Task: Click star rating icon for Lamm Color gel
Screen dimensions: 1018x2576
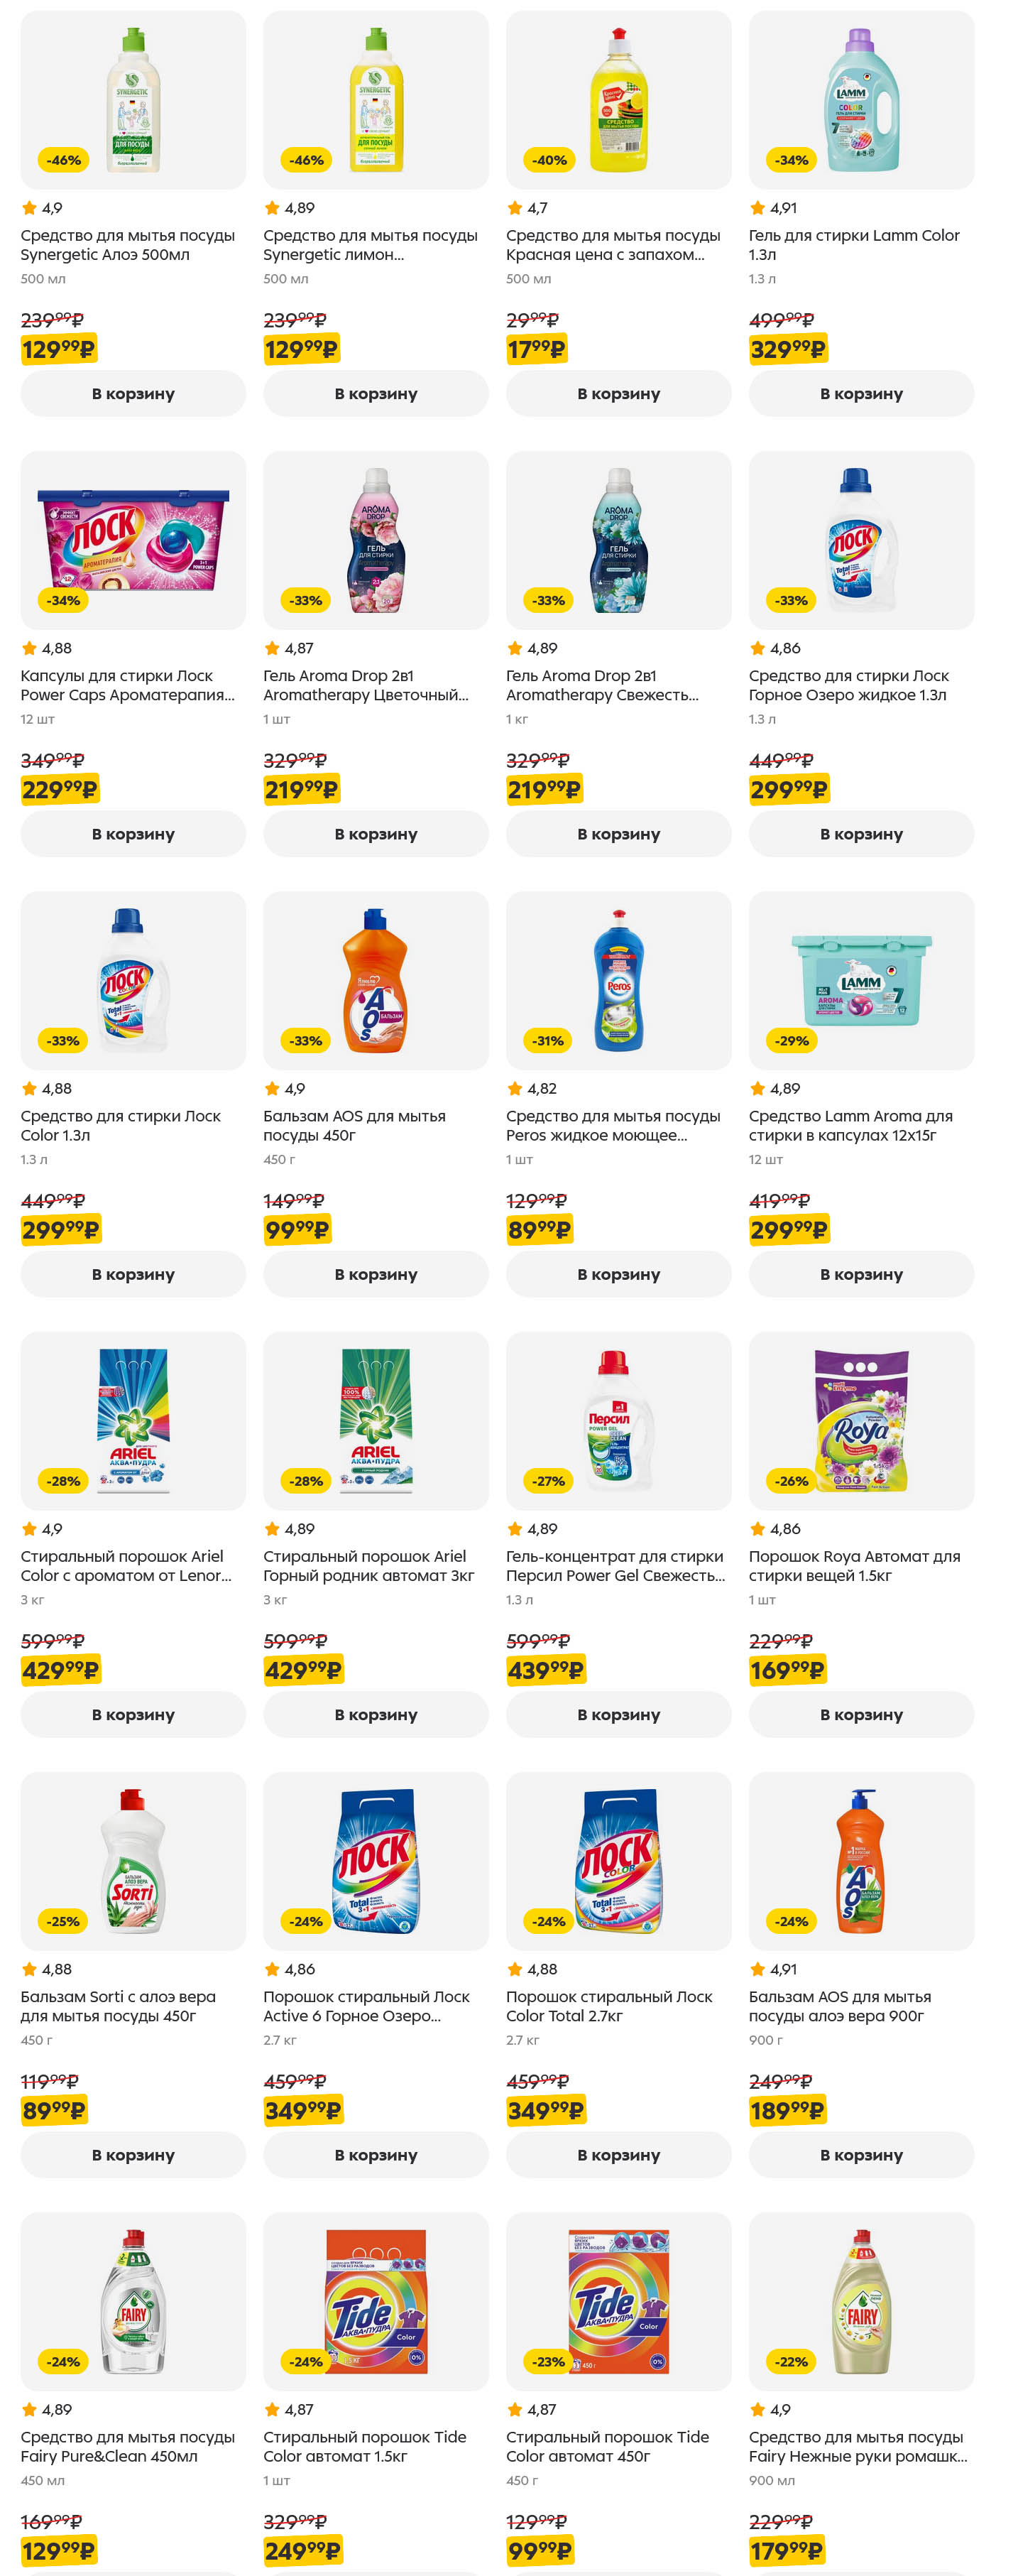Action: [x=757, y=208]
